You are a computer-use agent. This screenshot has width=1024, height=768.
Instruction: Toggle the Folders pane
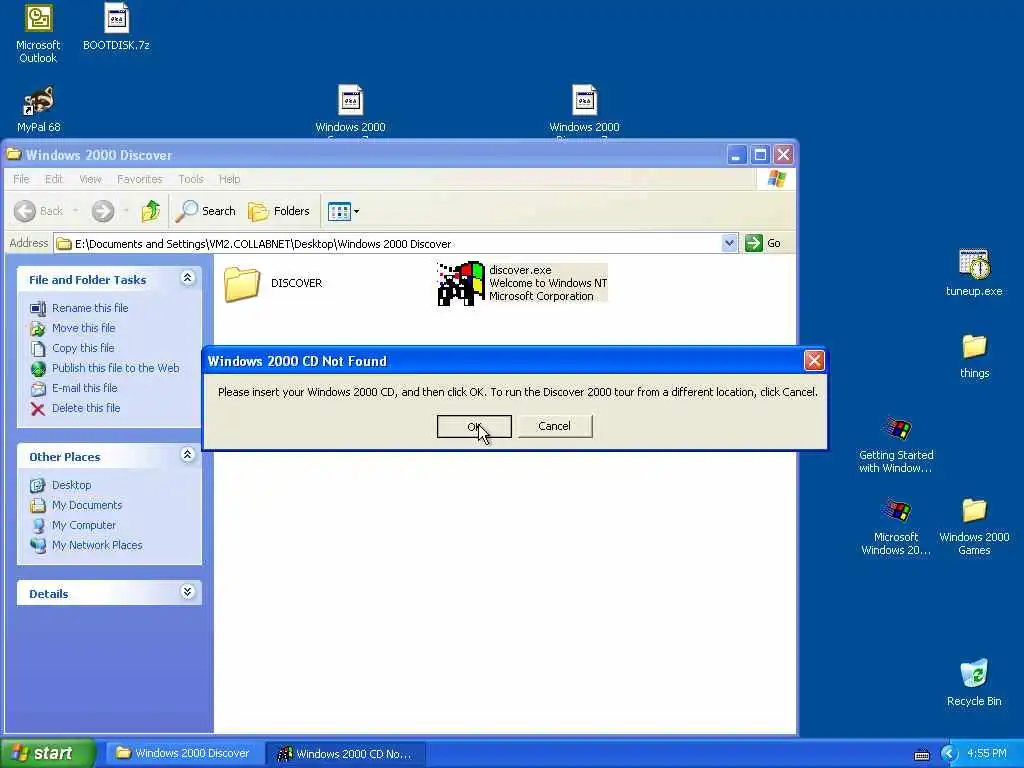[279, 211]
